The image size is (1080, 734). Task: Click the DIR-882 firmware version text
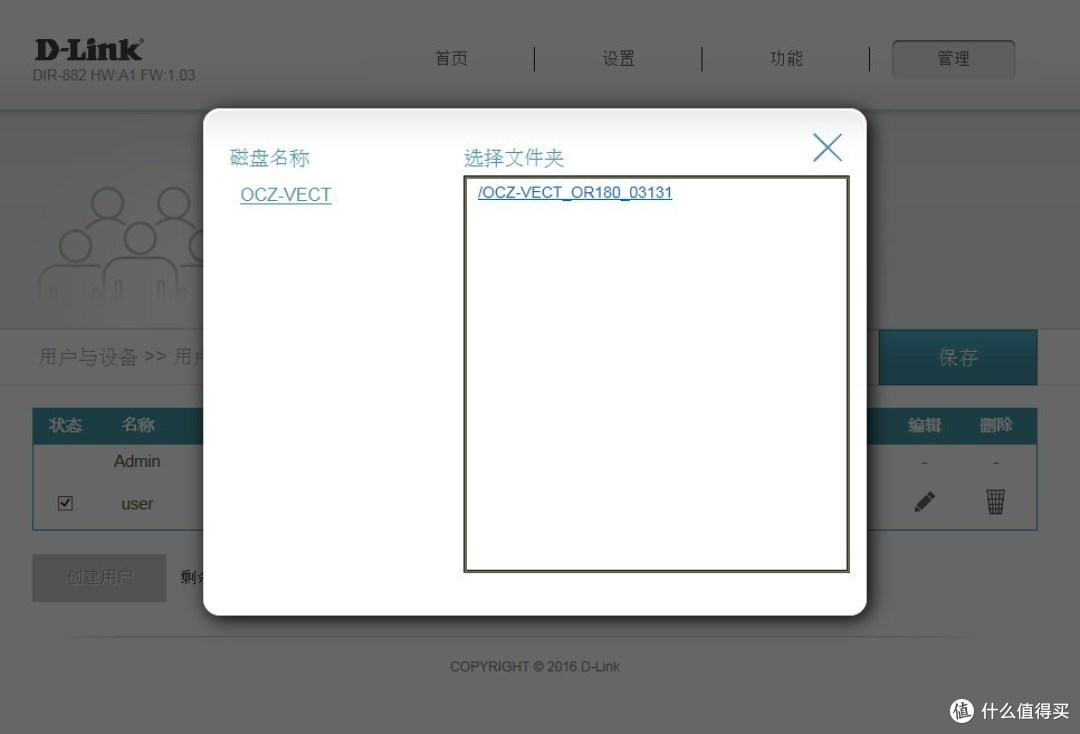114,75
